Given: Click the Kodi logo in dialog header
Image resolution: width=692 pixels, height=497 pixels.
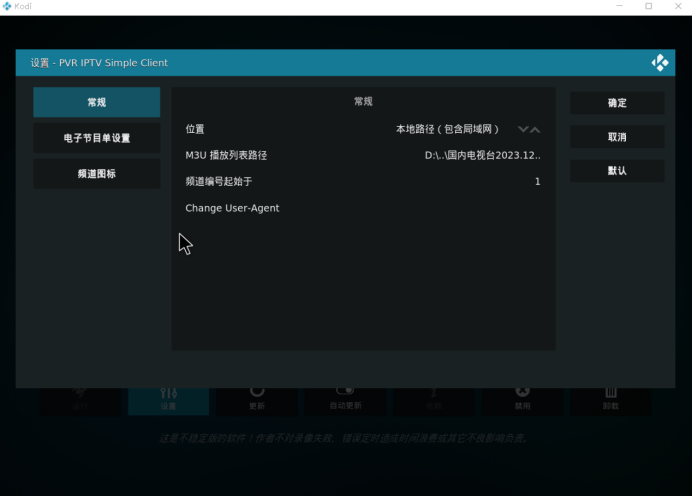Looking at the screenshot, I should [x=660, y=63].
